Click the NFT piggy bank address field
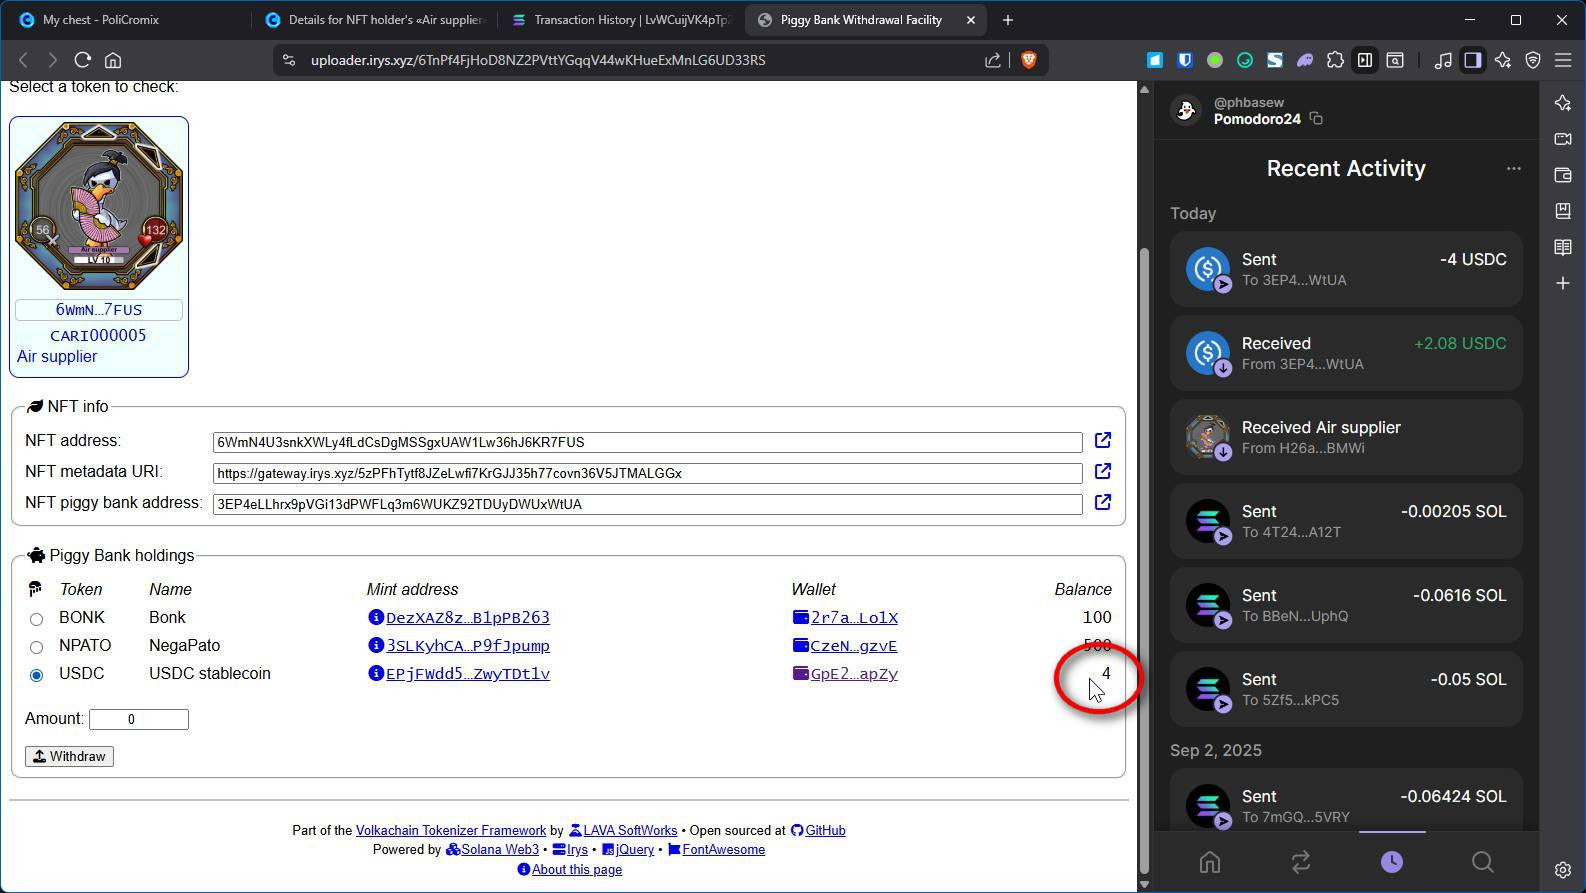1586x893 pixels. (647, 504)
